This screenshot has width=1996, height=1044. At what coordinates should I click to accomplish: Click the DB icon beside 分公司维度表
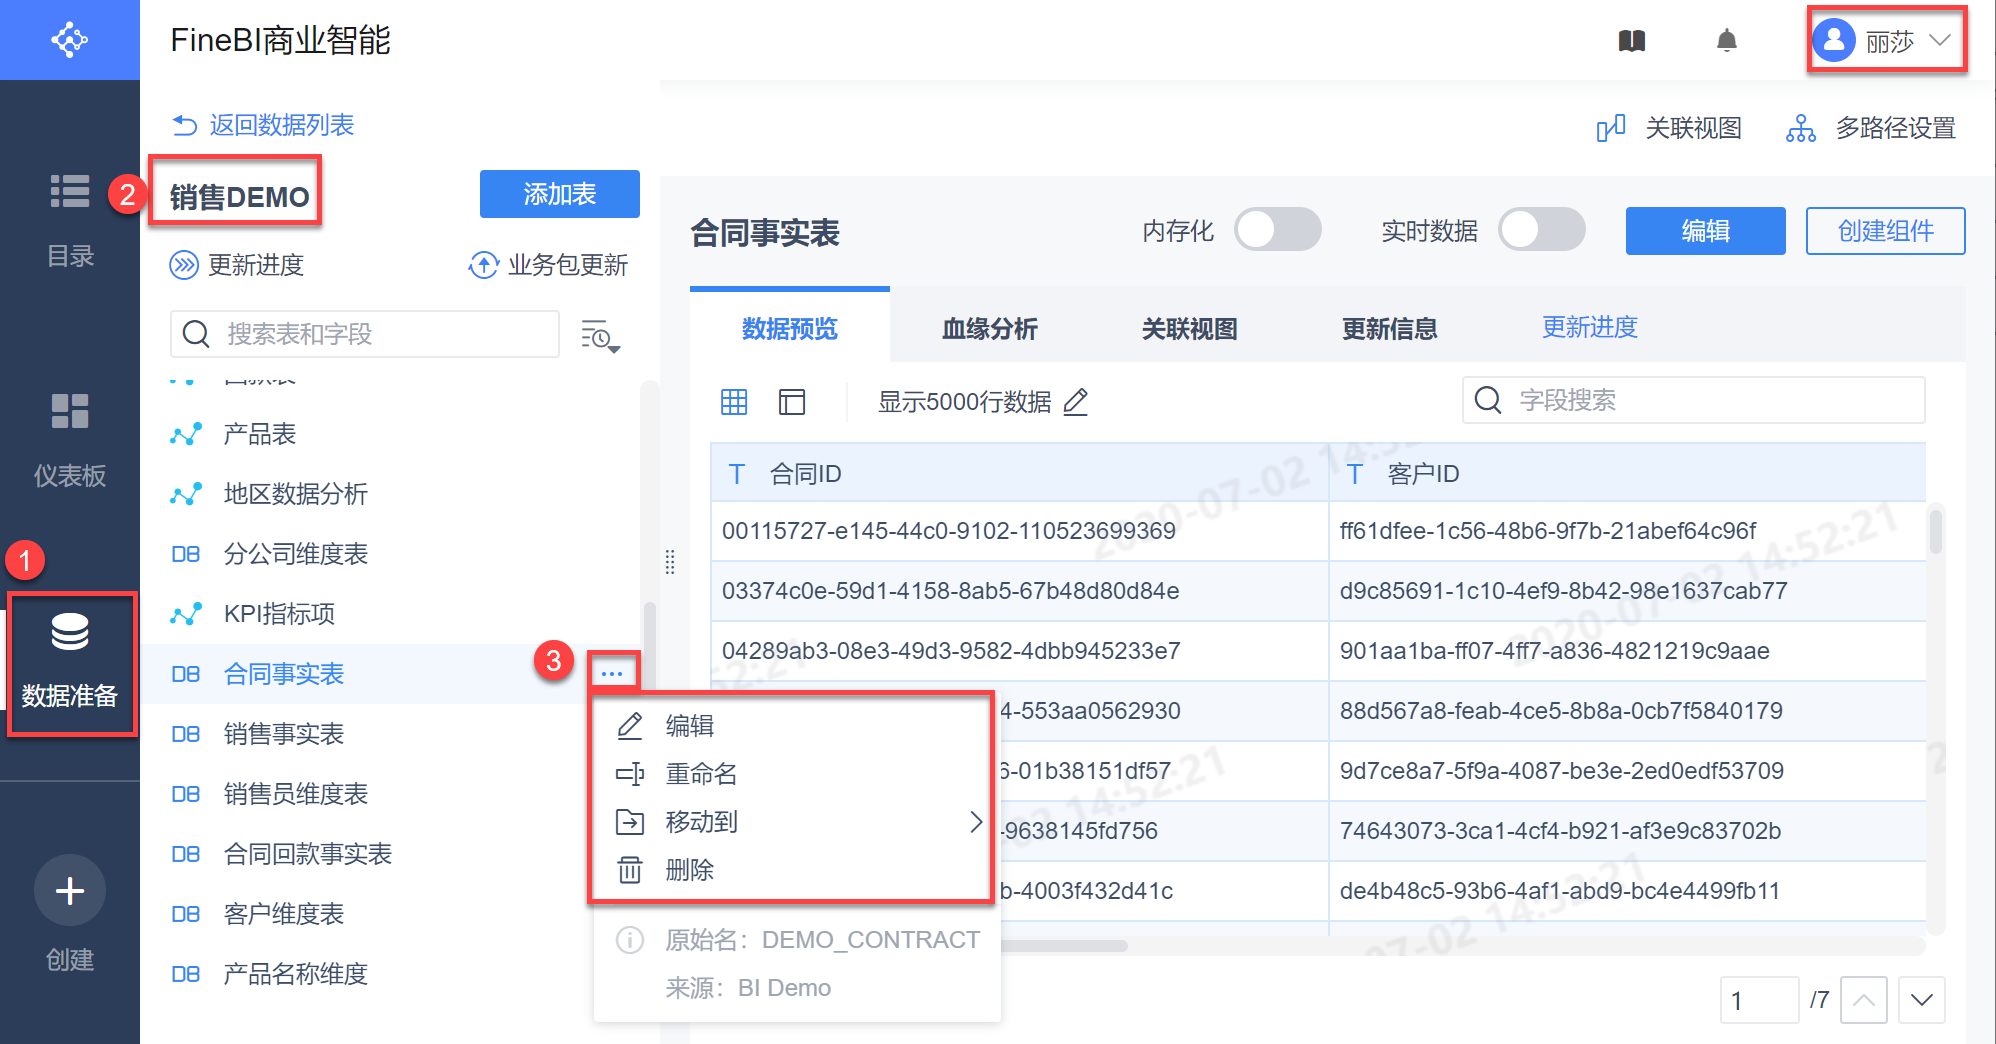click(x=186, y=554)
